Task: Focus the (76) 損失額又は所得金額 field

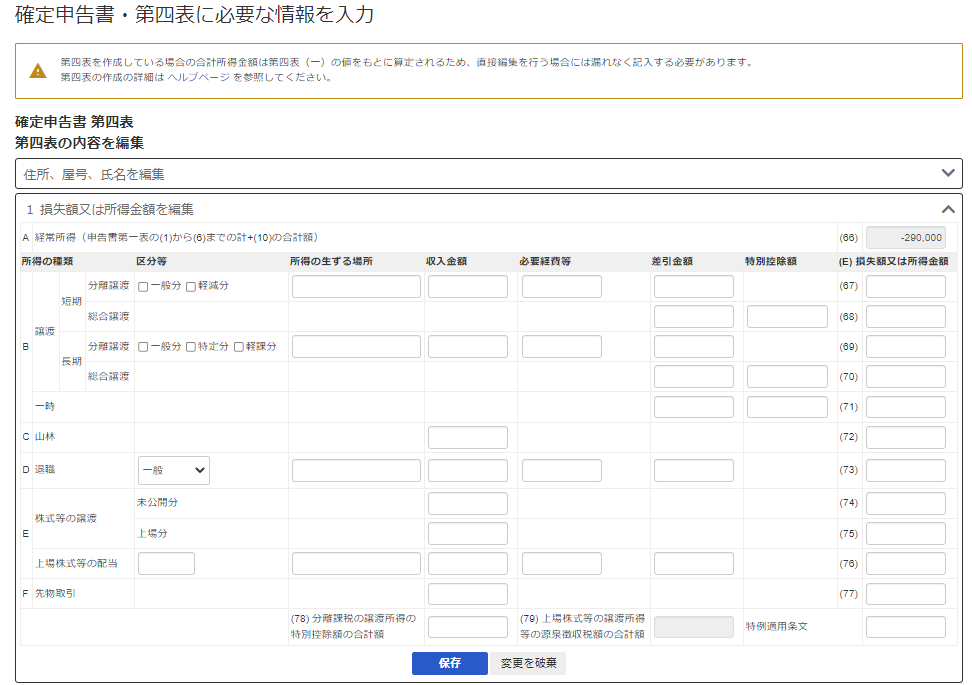Action: coord(906,563)
